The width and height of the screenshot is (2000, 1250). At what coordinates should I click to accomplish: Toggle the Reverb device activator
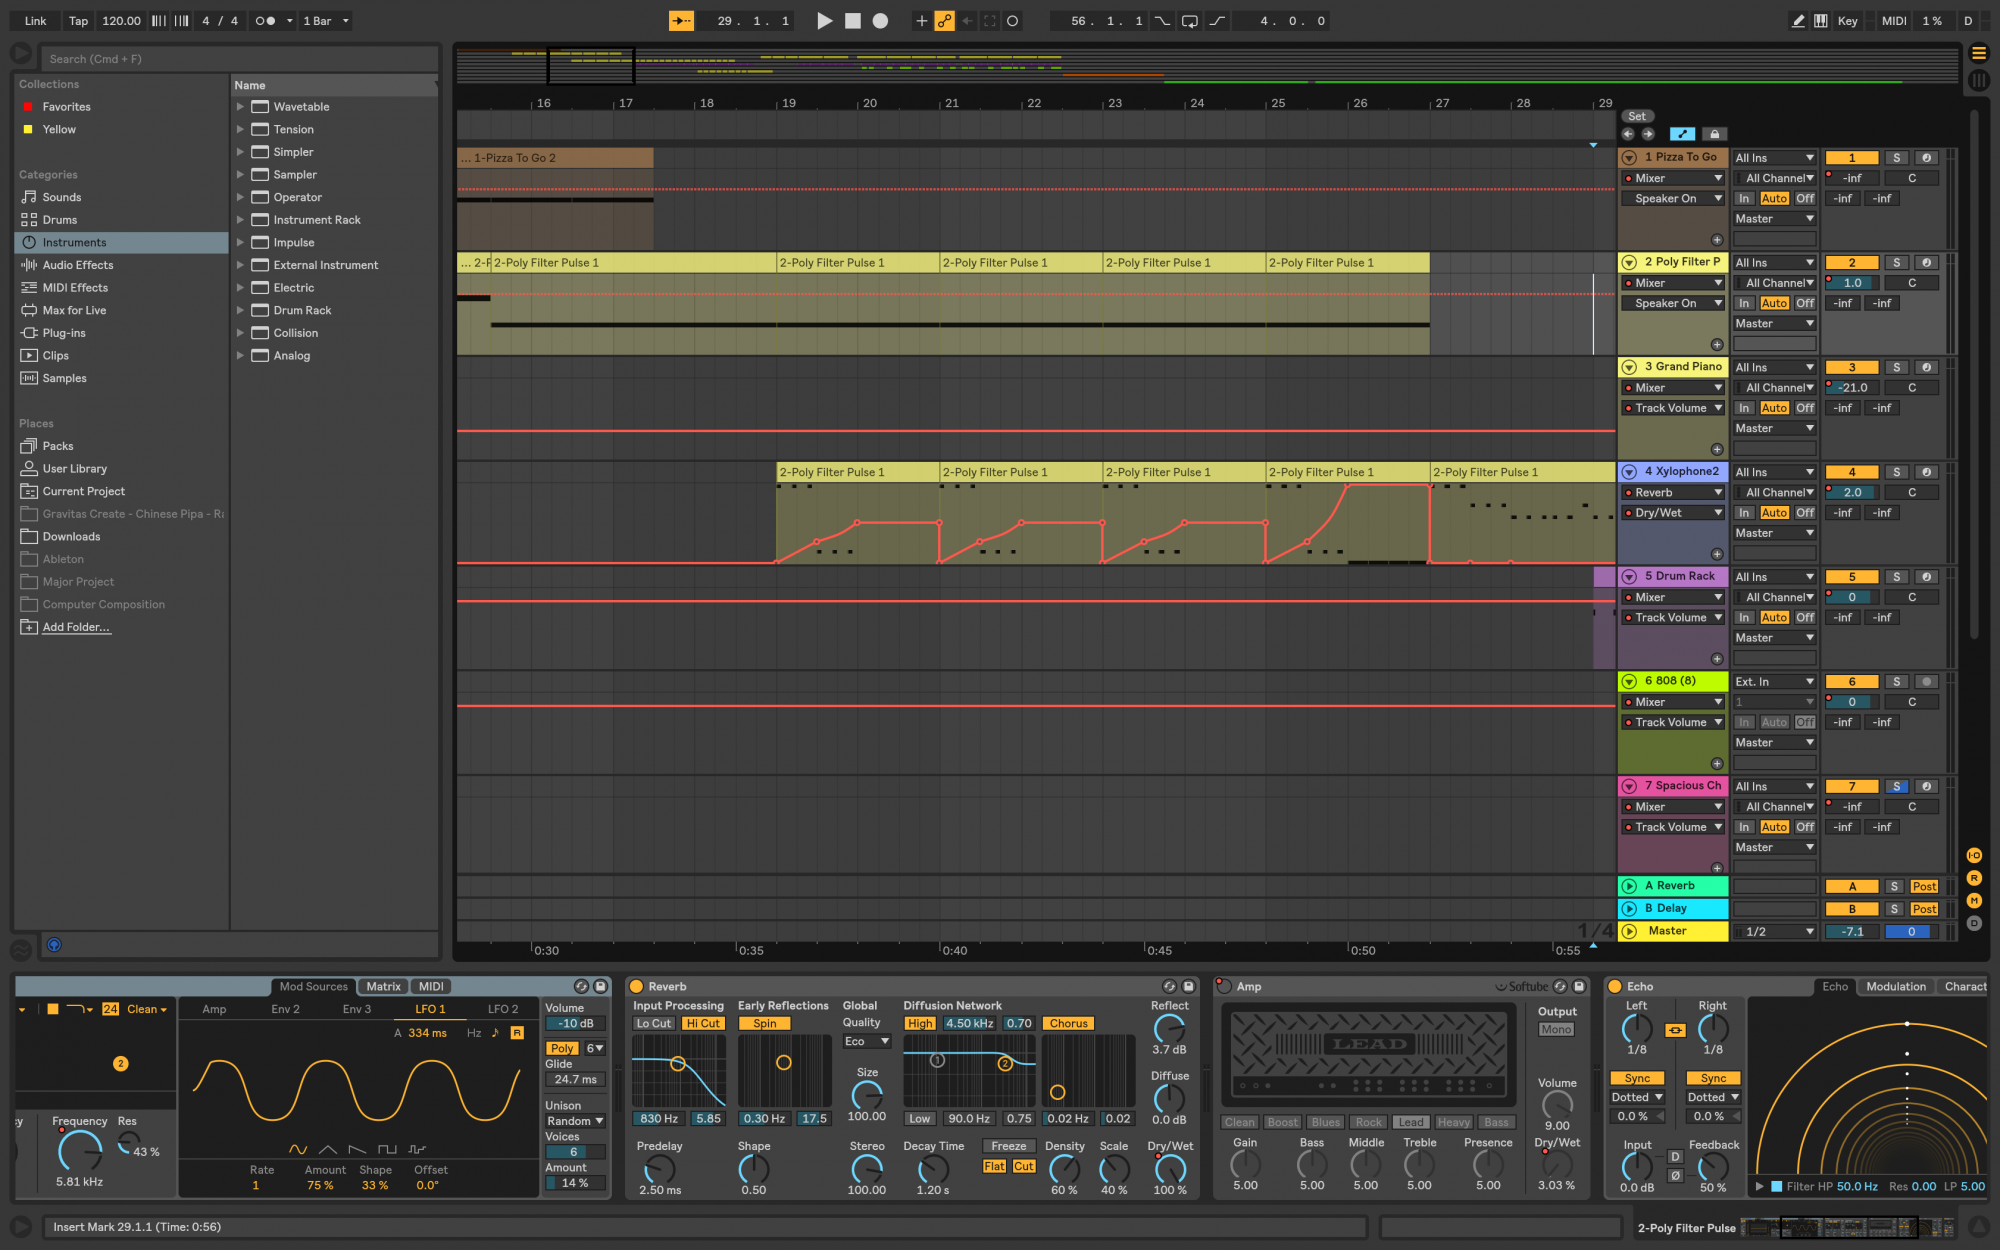pos(637,987)
